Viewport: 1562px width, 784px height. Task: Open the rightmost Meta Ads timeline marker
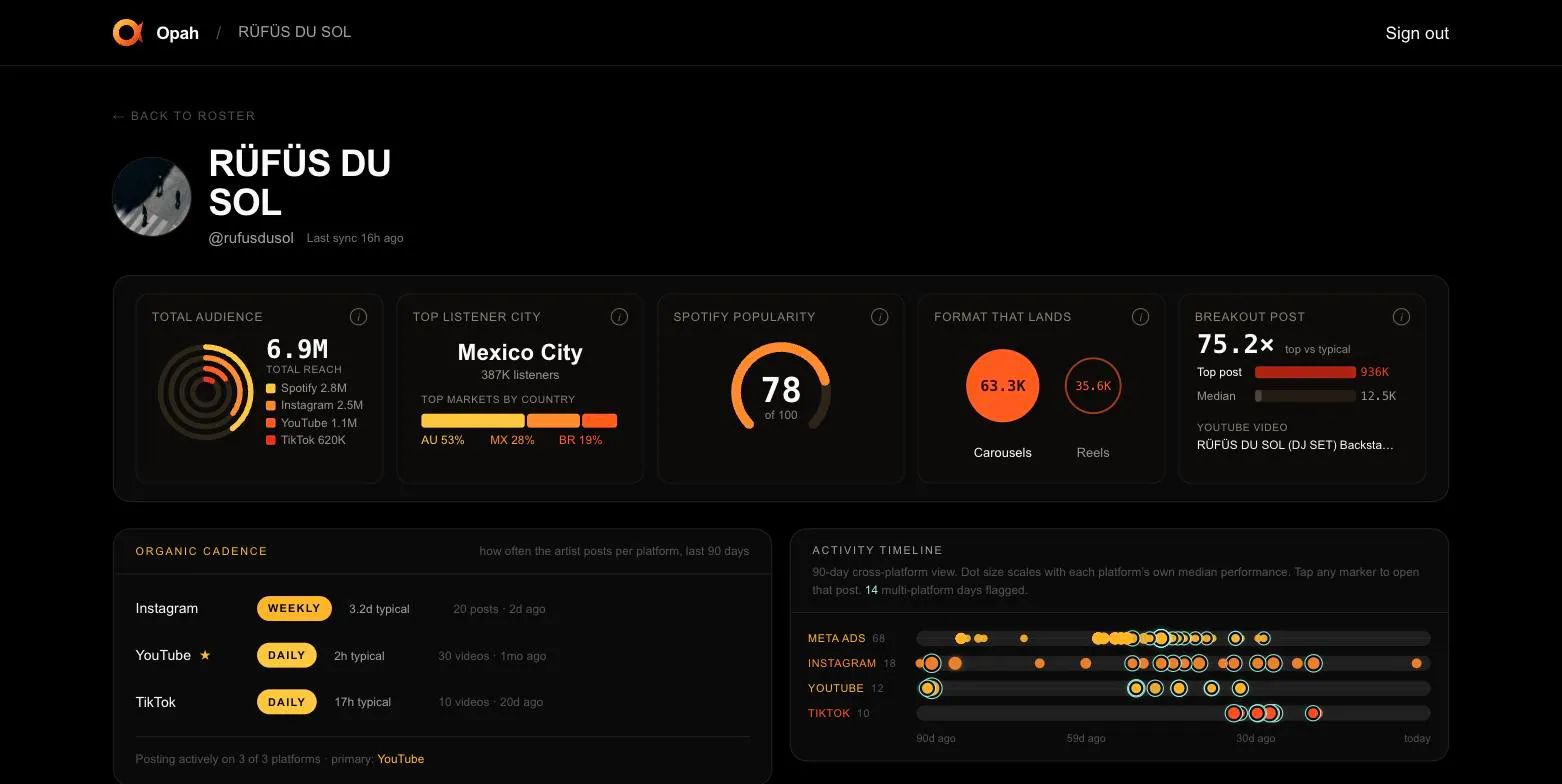pos(1263,638)
